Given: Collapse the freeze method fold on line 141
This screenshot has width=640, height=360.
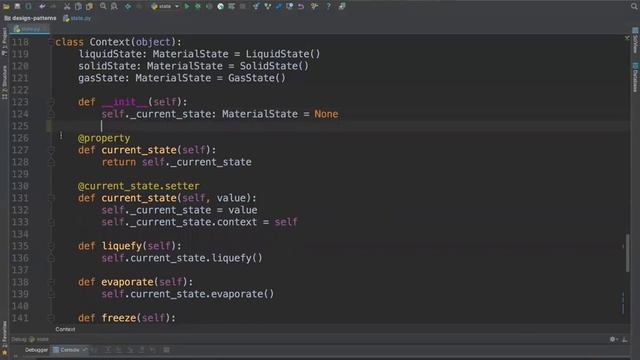Looking at the screenshot, I should 51,318.
